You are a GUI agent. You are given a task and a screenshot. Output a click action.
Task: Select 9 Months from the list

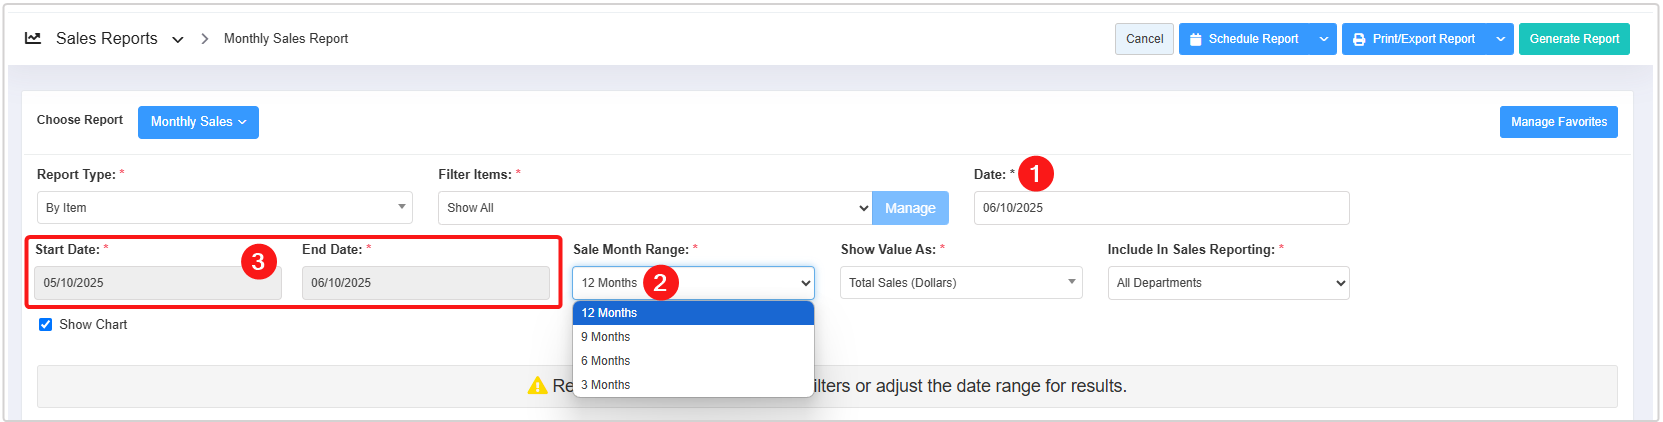point(606,337)
